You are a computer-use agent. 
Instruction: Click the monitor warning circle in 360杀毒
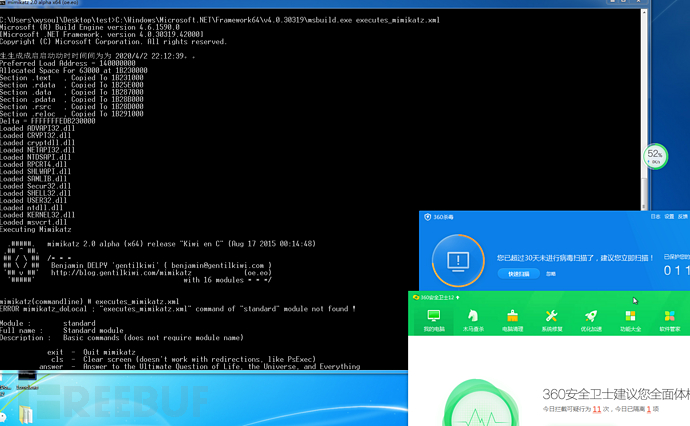click(x=458, y=261)
